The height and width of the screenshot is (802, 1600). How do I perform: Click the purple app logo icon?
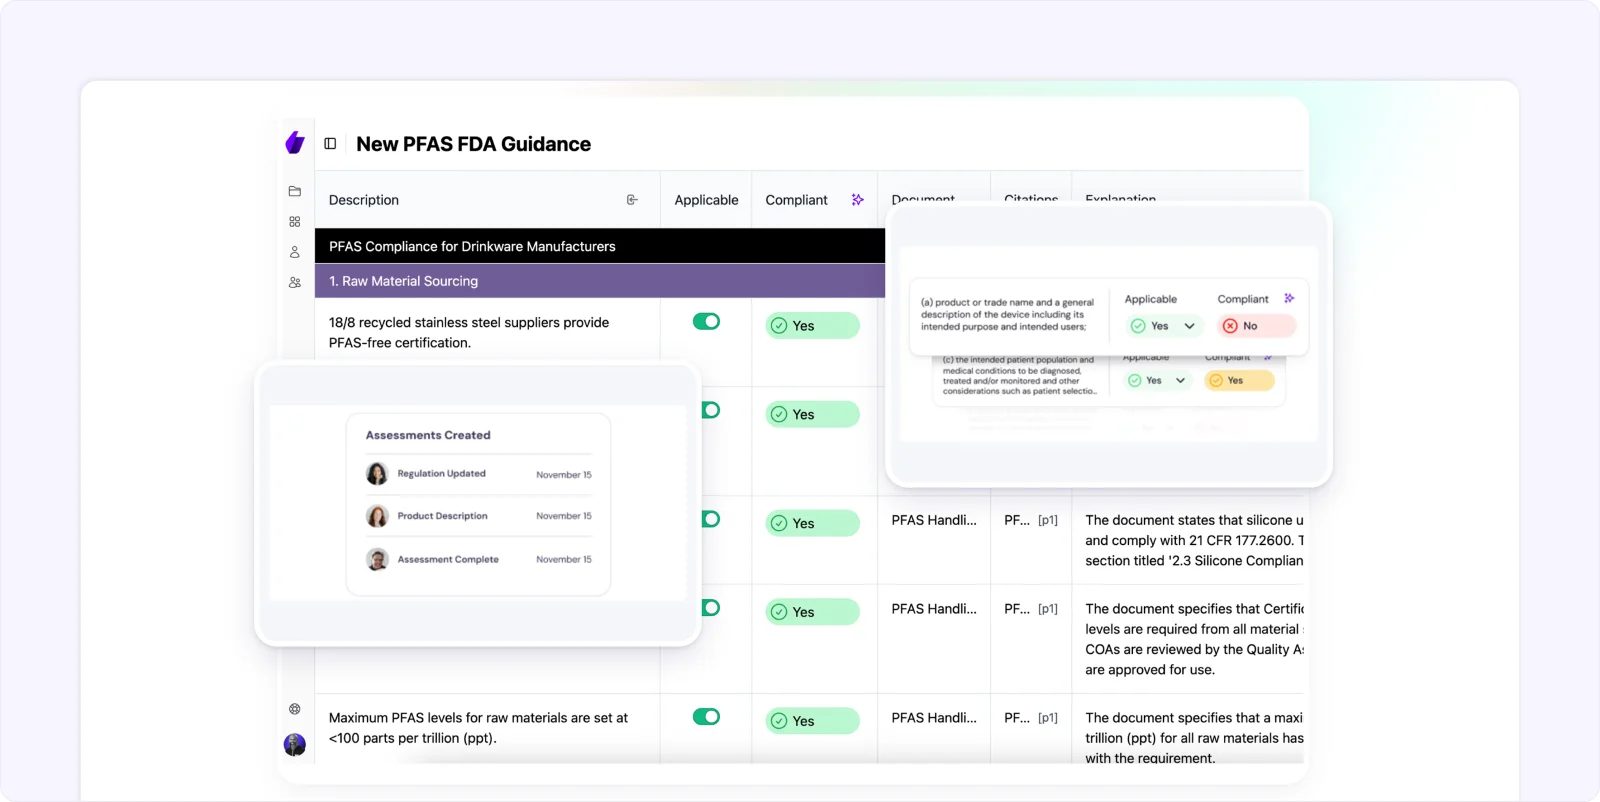pyautogui.click(x=295, y=143)
